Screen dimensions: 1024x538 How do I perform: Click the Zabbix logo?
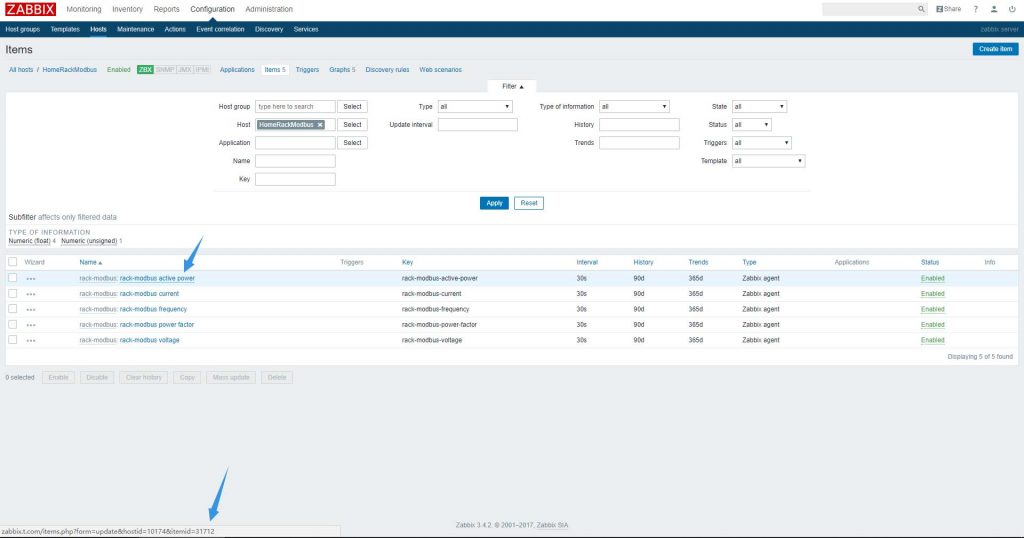[30, 9]
